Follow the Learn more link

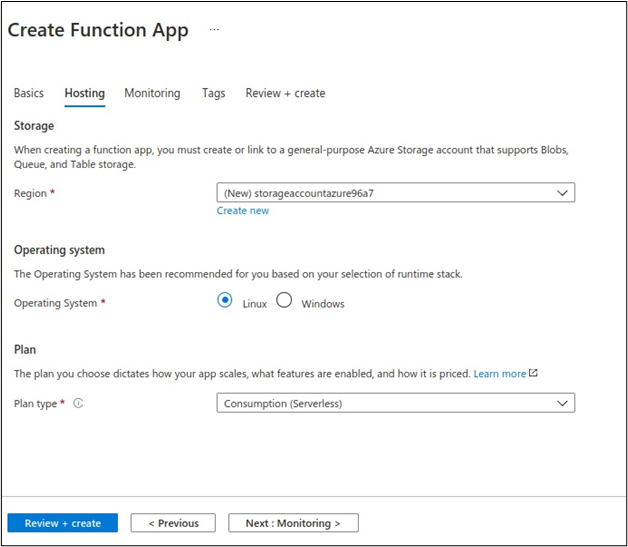tap(499, 374)
